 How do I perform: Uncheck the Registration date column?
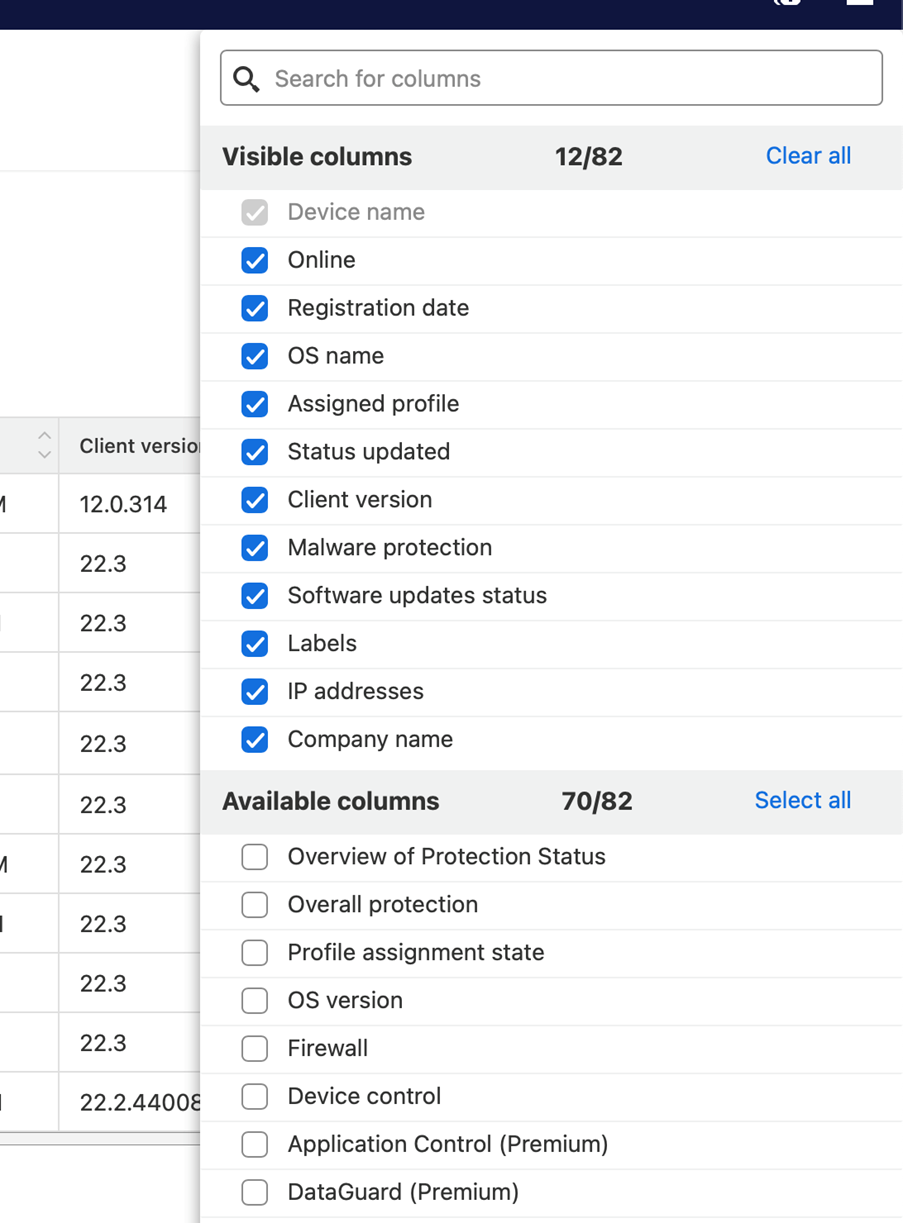[255, 308]
